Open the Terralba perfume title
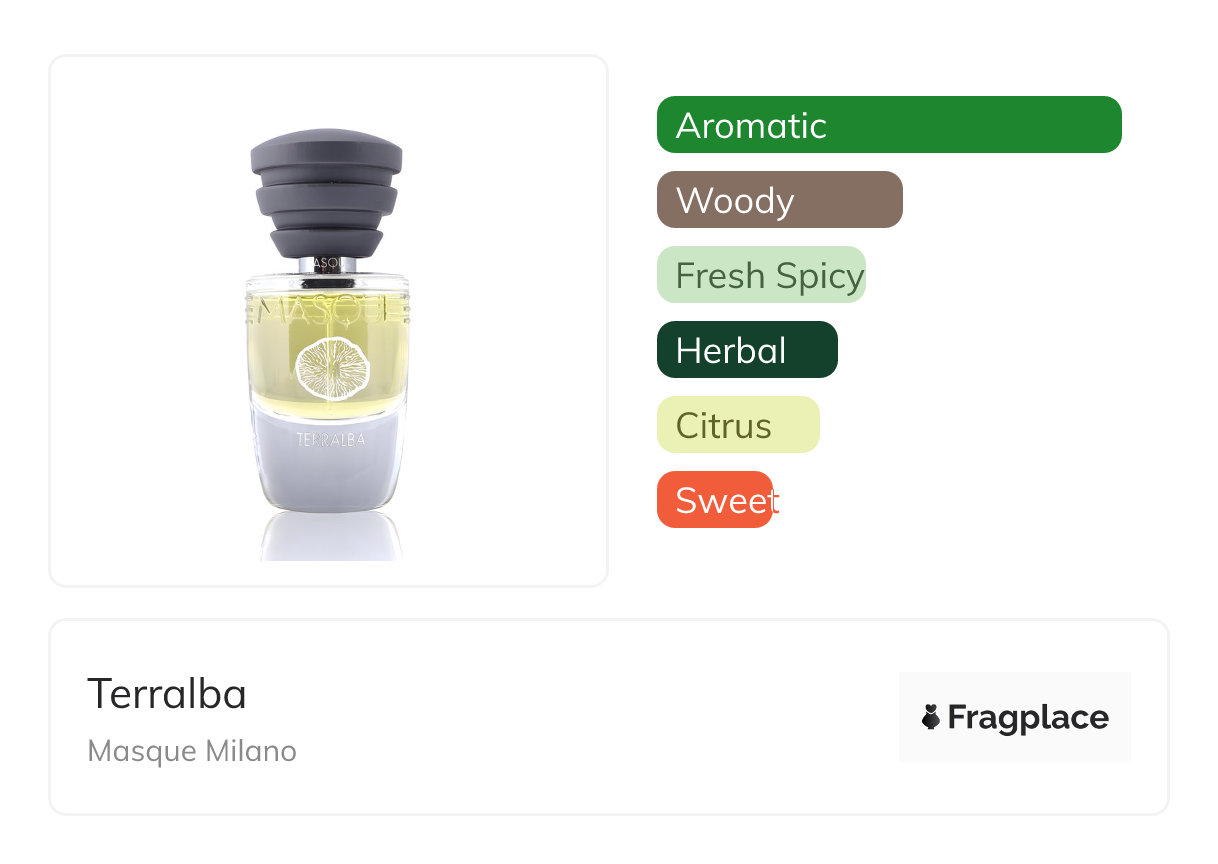Image resolution: width=1218 pixels, height=864 pixels. 167,694
